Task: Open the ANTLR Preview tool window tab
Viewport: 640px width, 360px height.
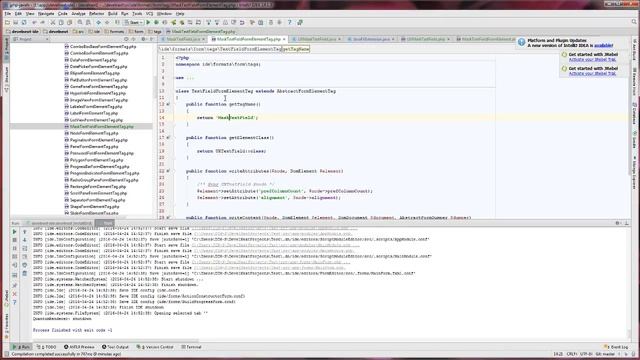Action: [x=79, y=347]
